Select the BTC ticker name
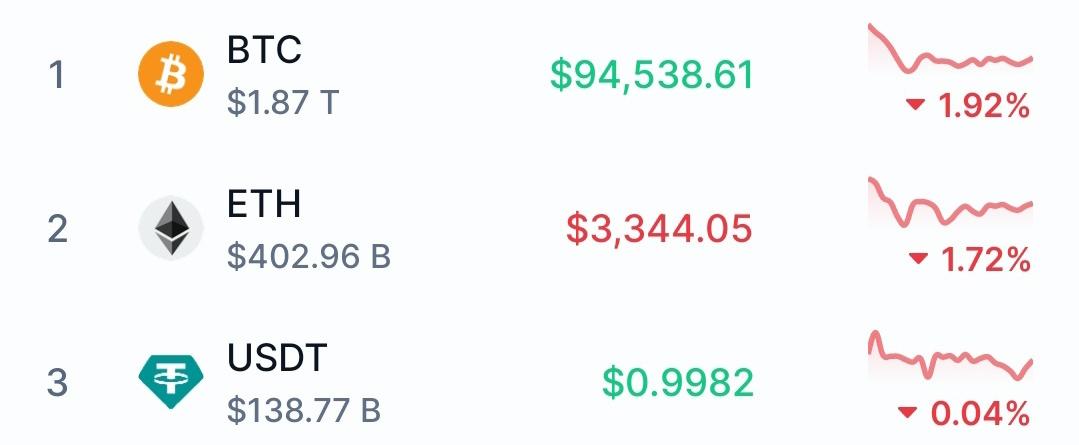 point(264,50)
